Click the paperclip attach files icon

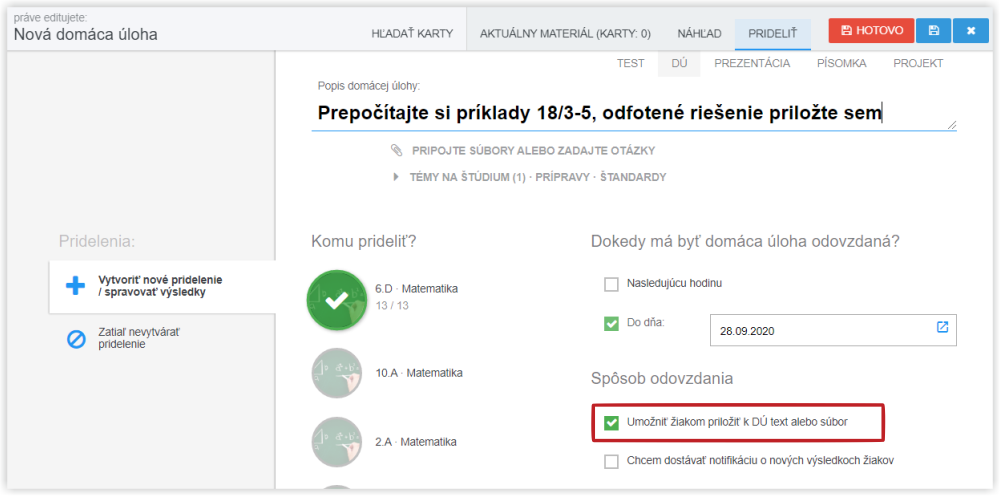397,150
